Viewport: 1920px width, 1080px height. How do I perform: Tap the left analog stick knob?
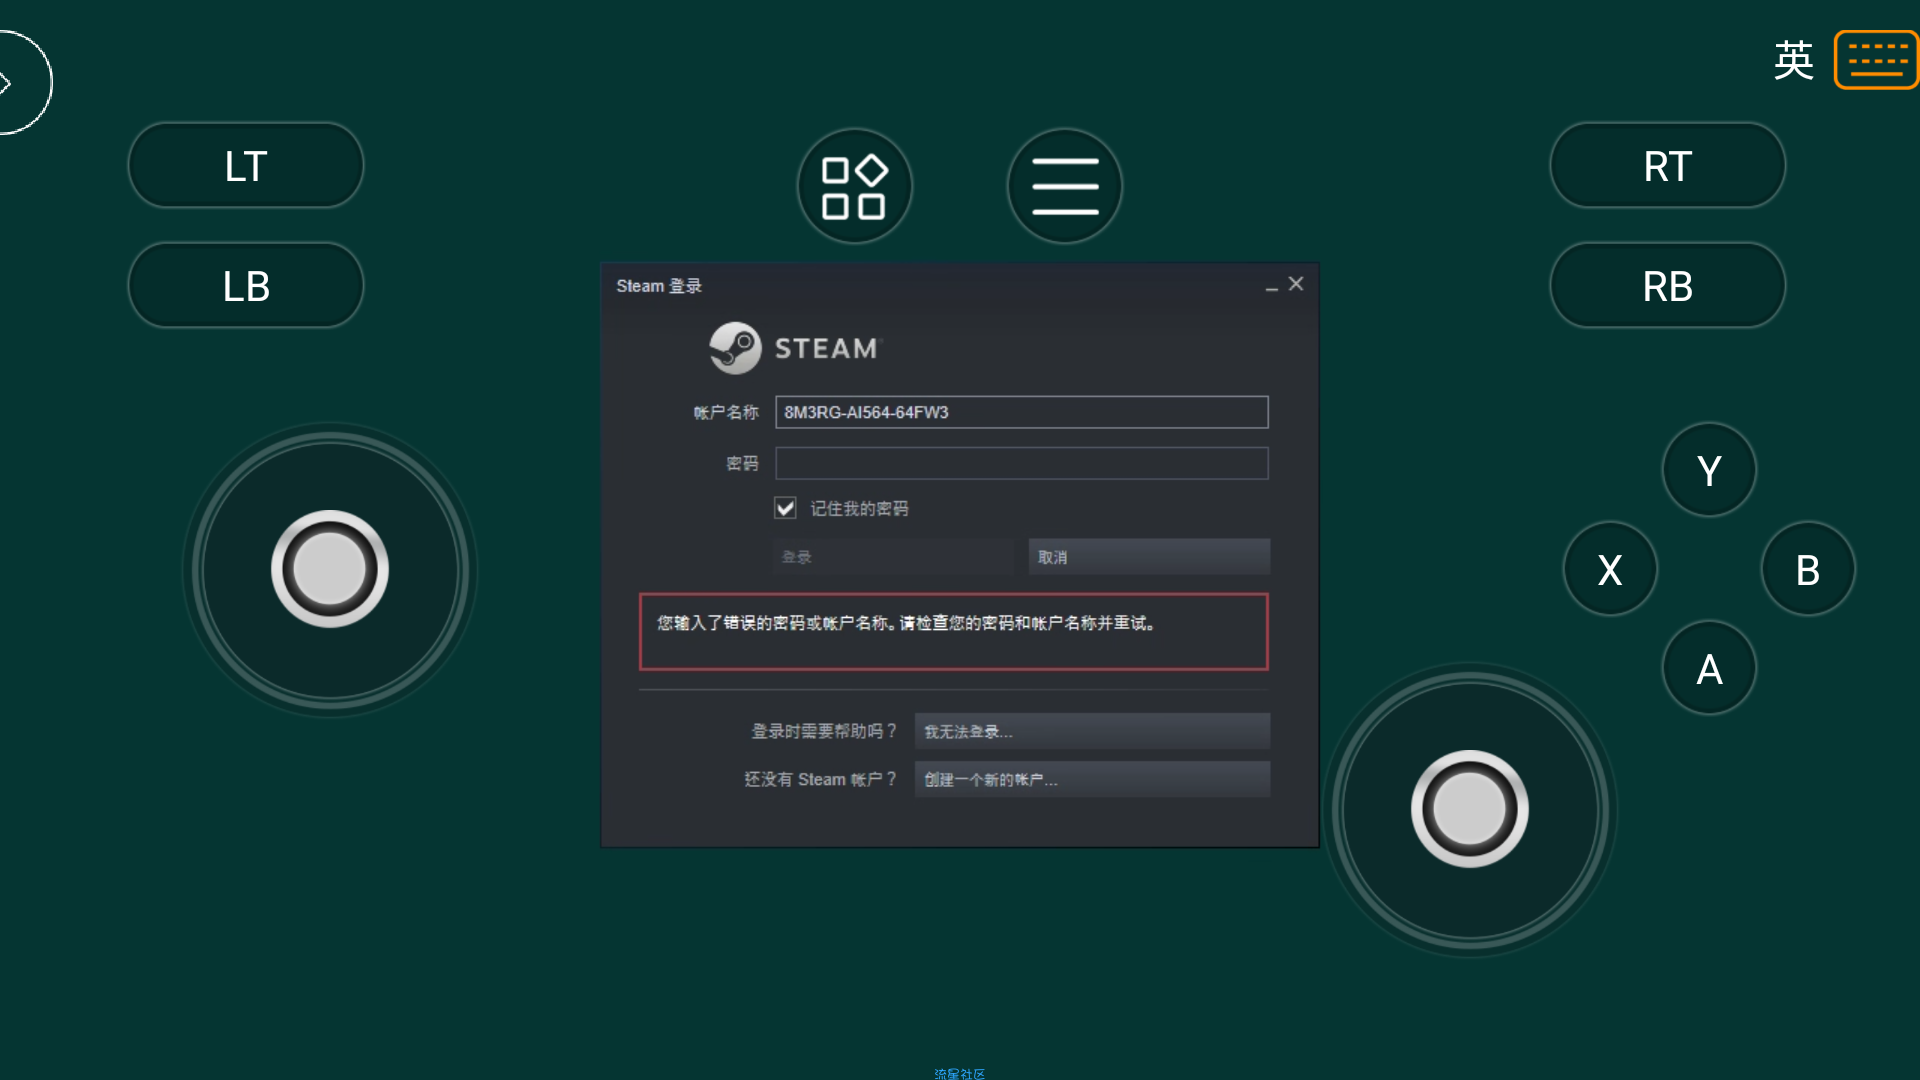pyautogui.click(x=329, y=569)
